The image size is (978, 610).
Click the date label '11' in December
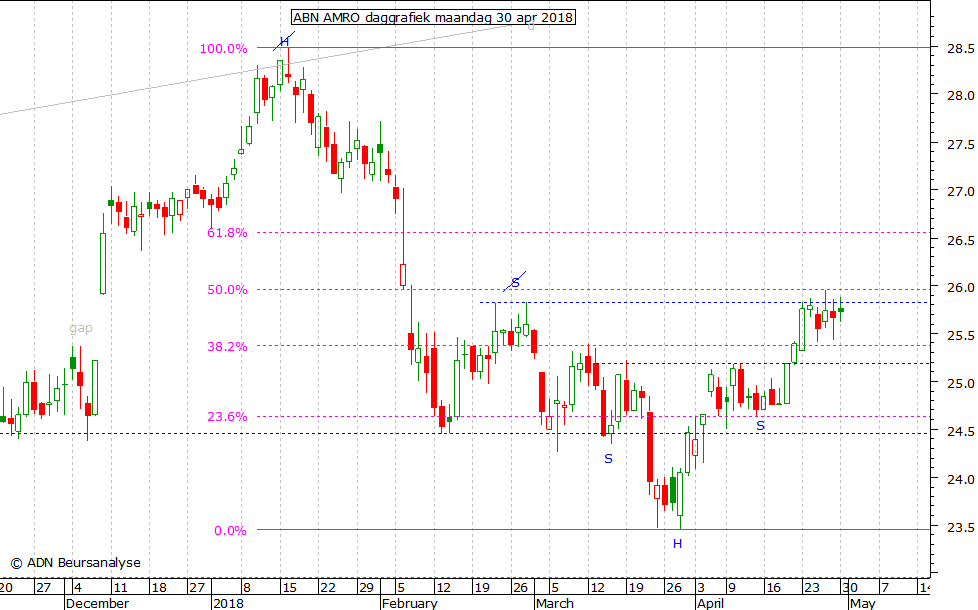[120, 587]
